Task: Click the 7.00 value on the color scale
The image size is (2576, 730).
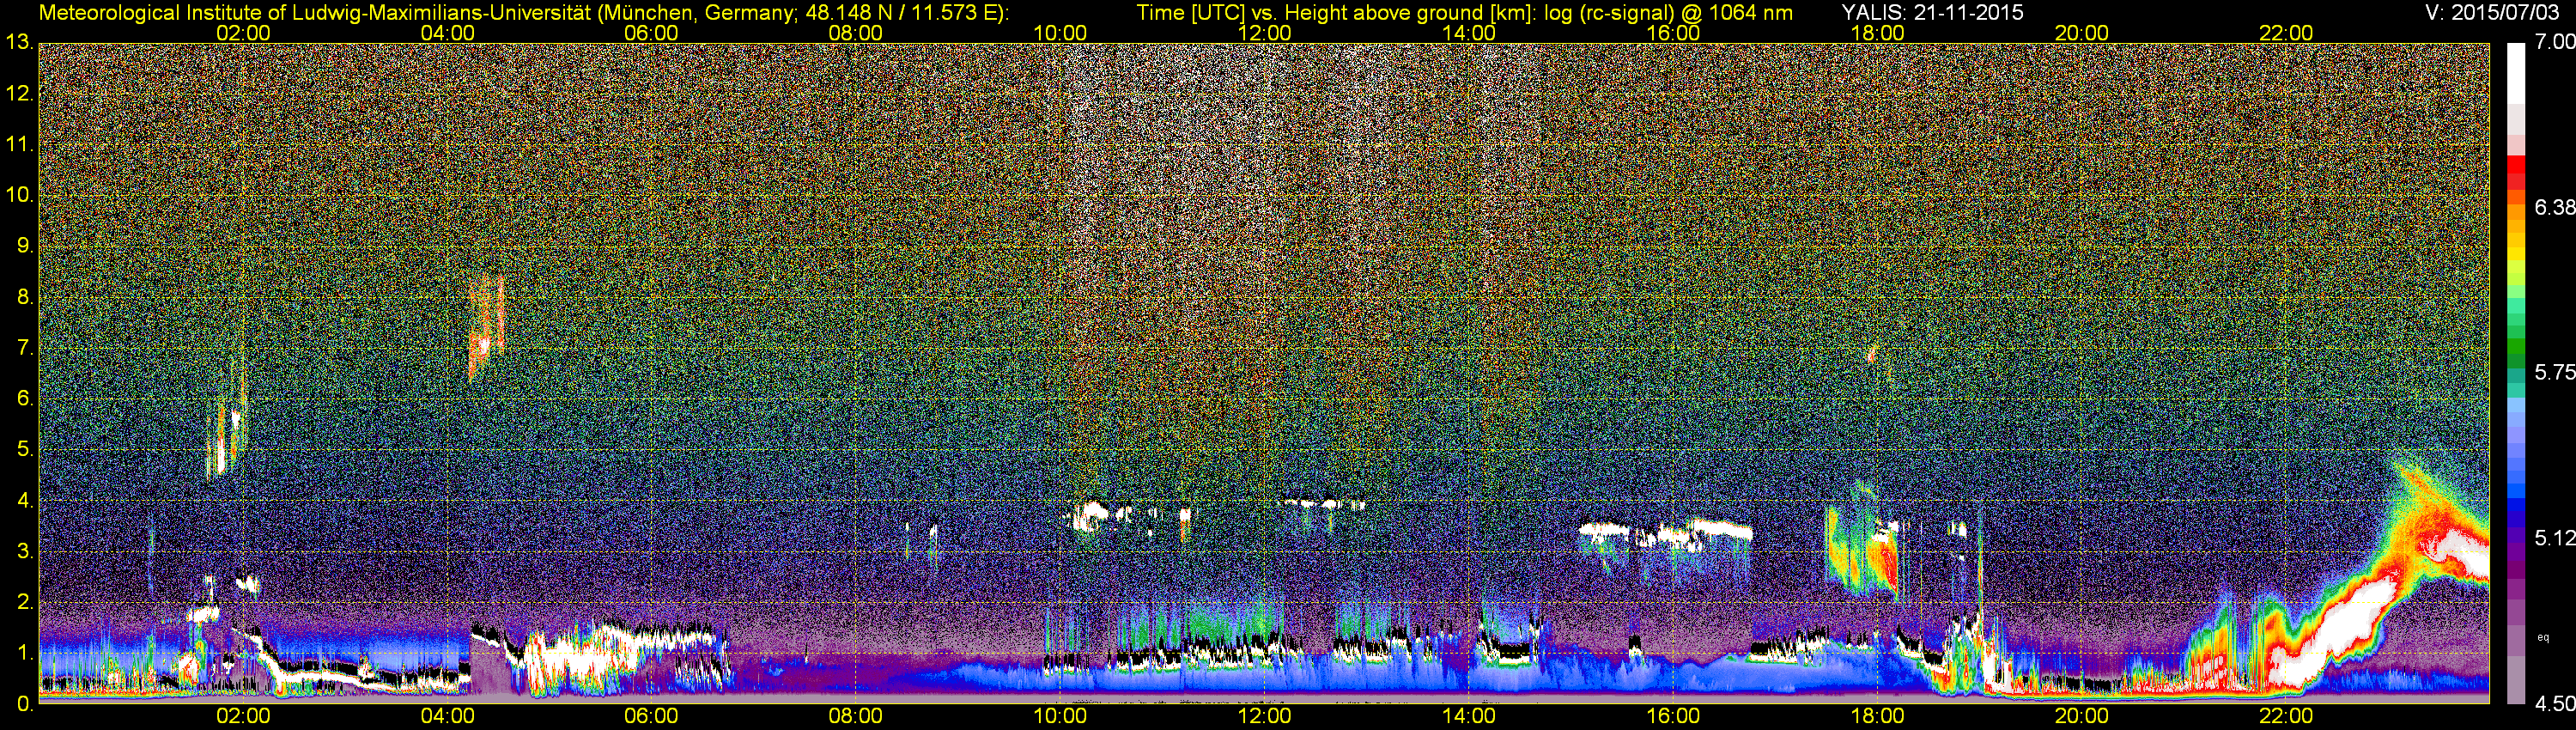Action: click(x=2555, y=41)
